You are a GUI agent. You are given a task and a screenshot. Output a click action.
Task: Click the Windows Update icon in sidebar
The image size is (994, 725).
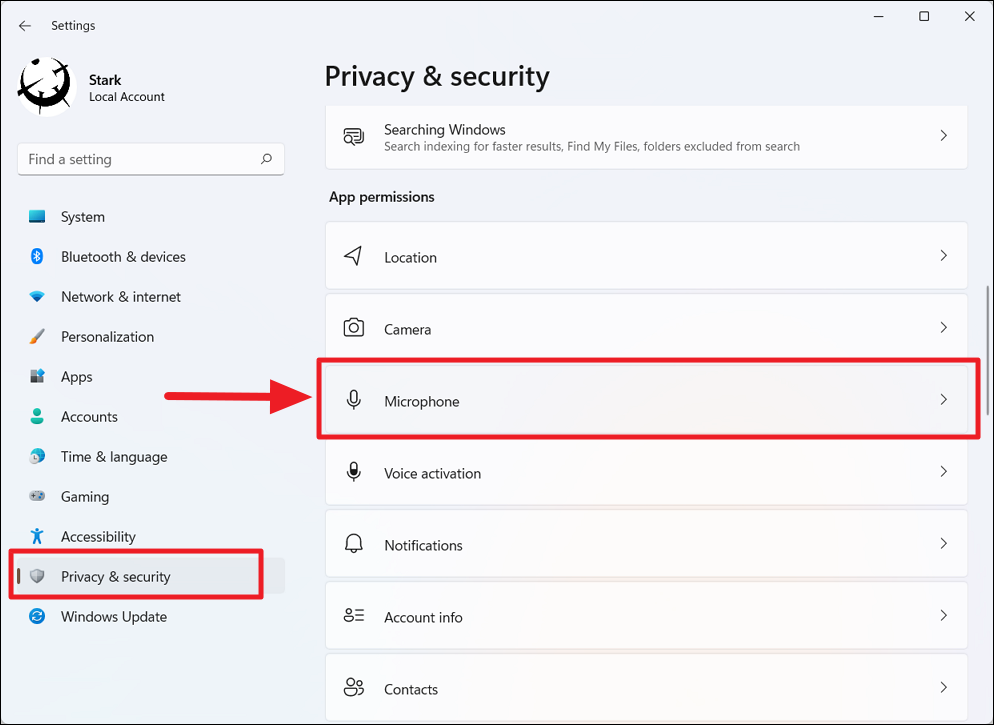[x=38, y=616]
